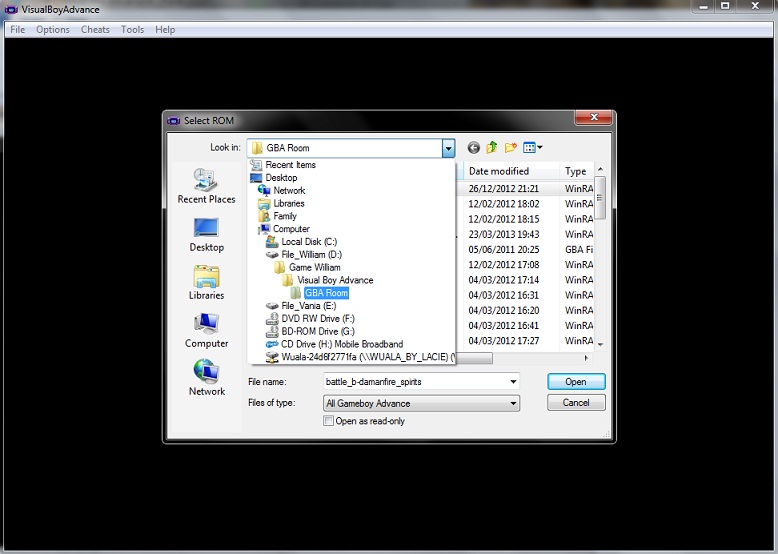Image resolution: width=778 pixels, height=554 pixels.
Task: Click VisualBoyAdvance title bar app icon
Action: pos(11,9)
